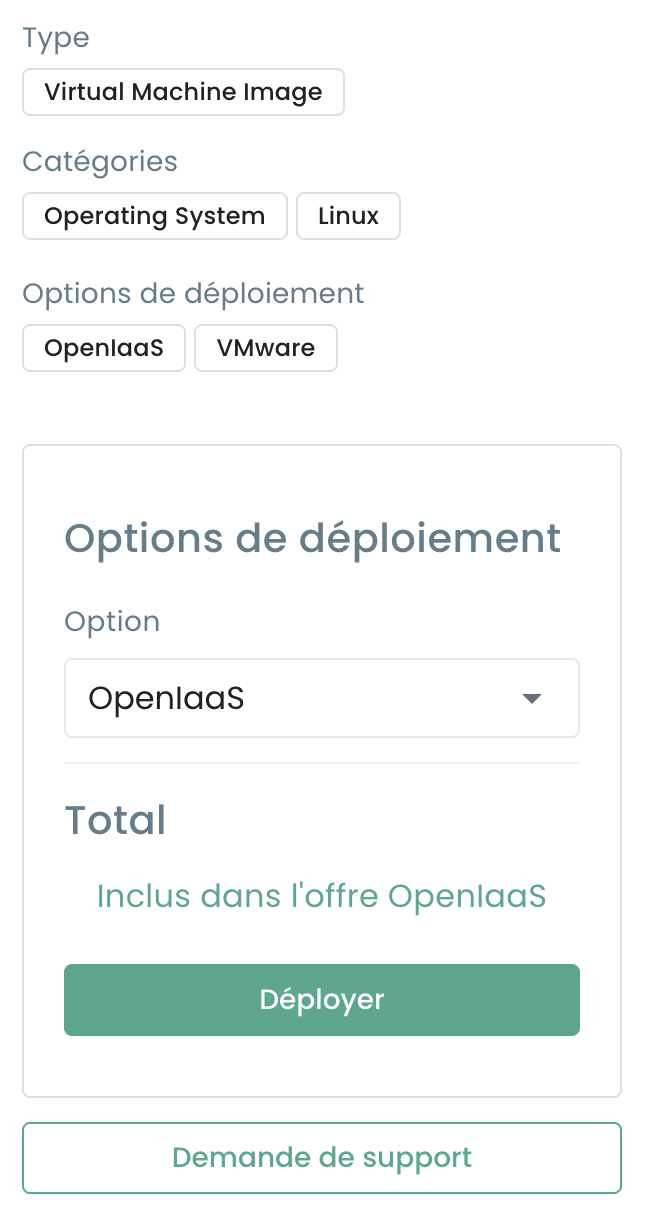Viewport: 646px width, 1232px height.
Task: Open the Option combo box showing OpenIaaS
Action: [x=300, y=698]
